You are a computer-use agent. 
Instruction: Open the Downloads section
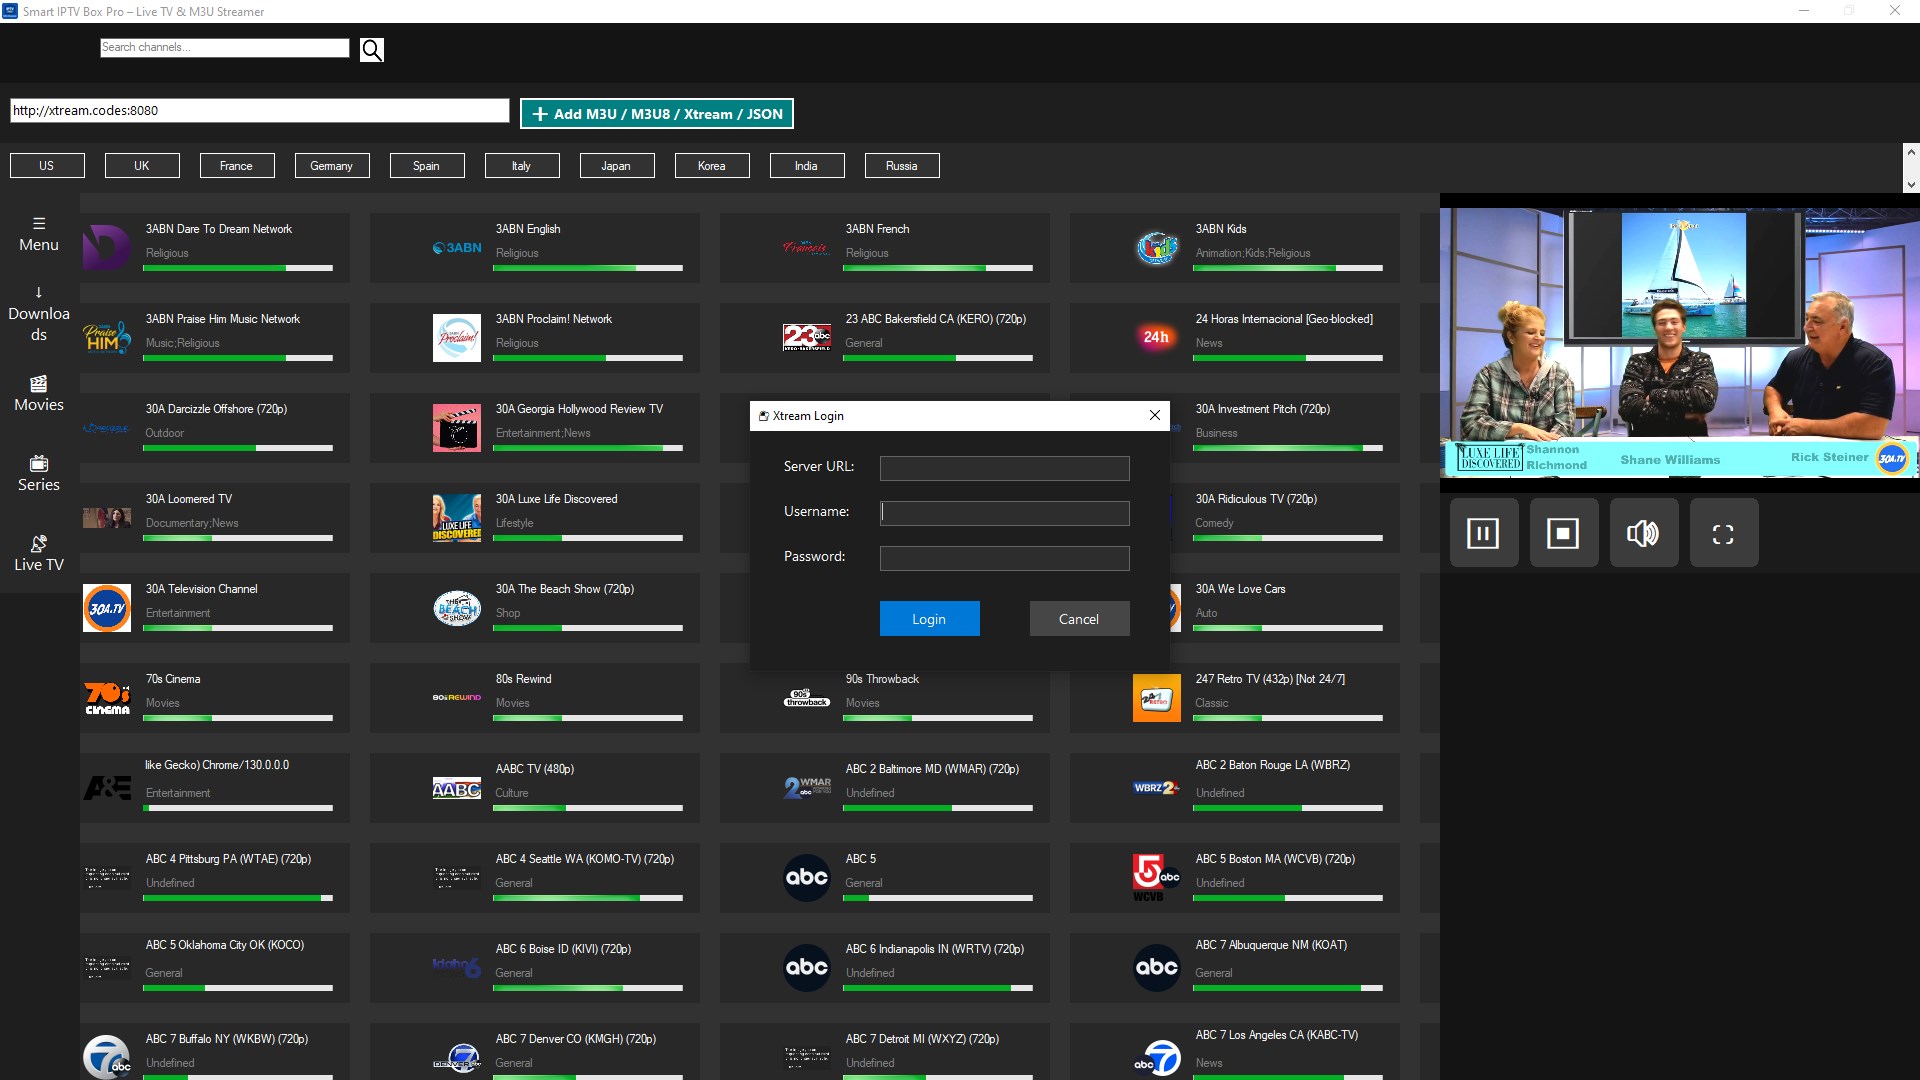click(x=39, y=314)
